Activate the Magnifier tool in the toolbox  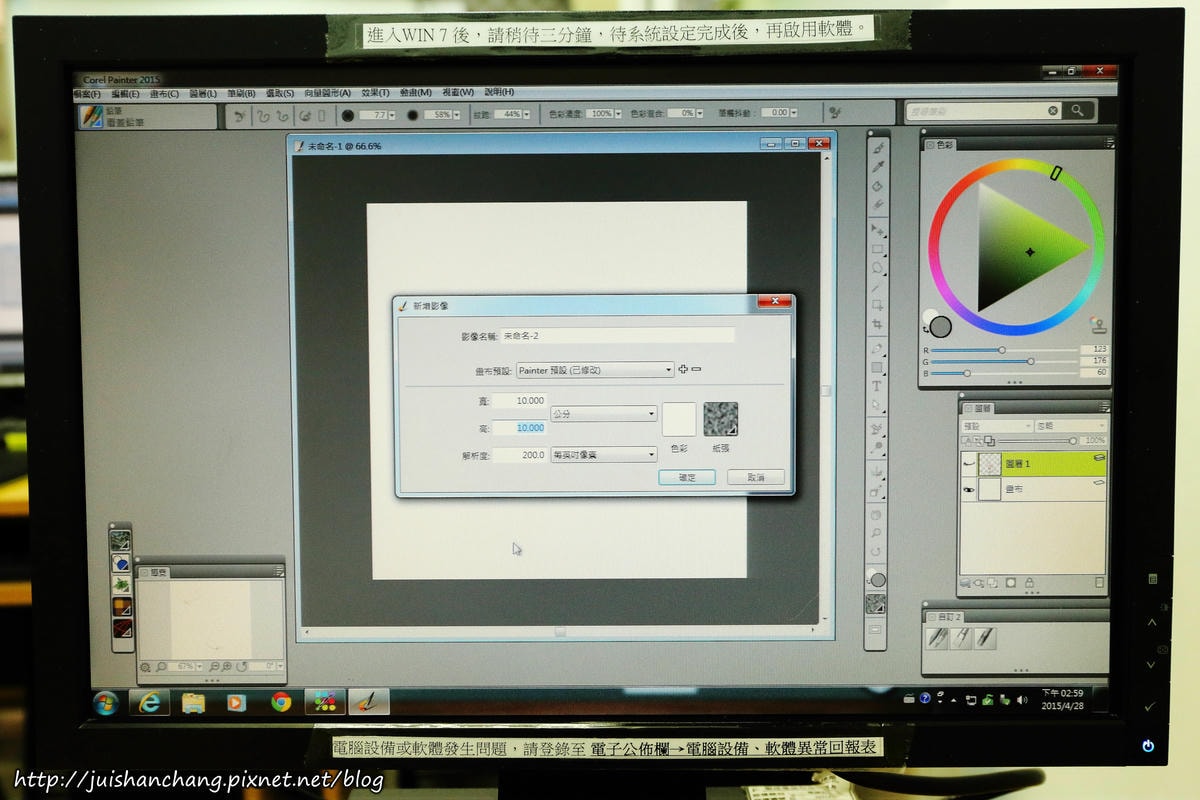(877, 533)
